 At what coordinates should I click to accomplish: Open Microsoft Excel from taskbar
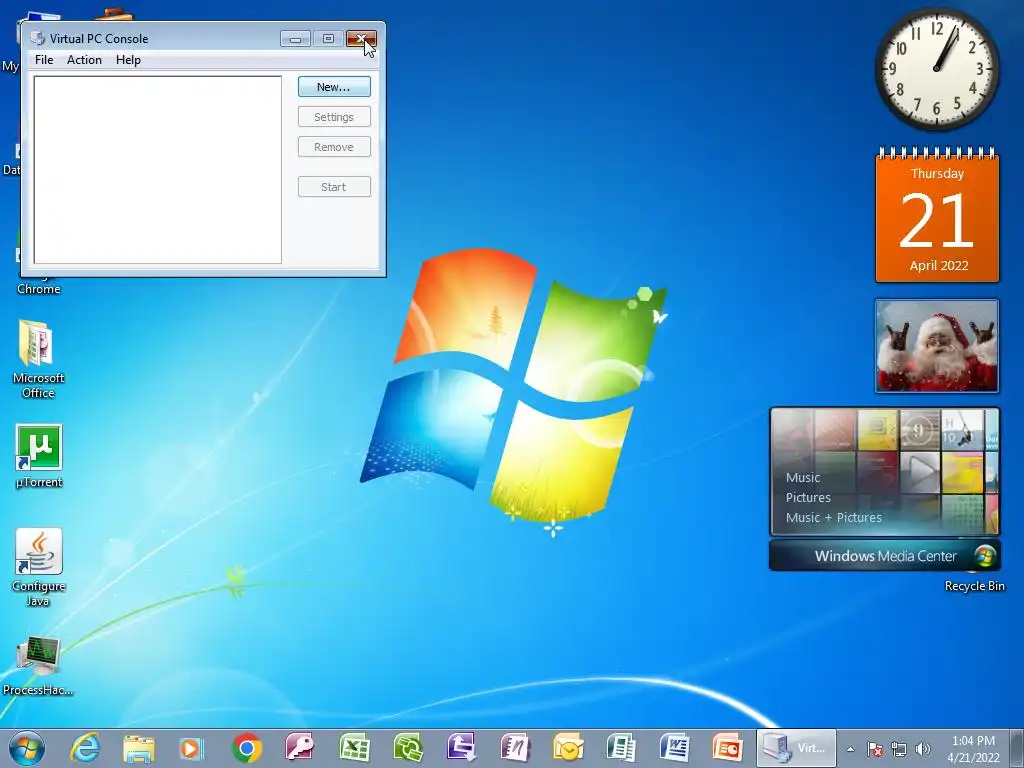354,748
